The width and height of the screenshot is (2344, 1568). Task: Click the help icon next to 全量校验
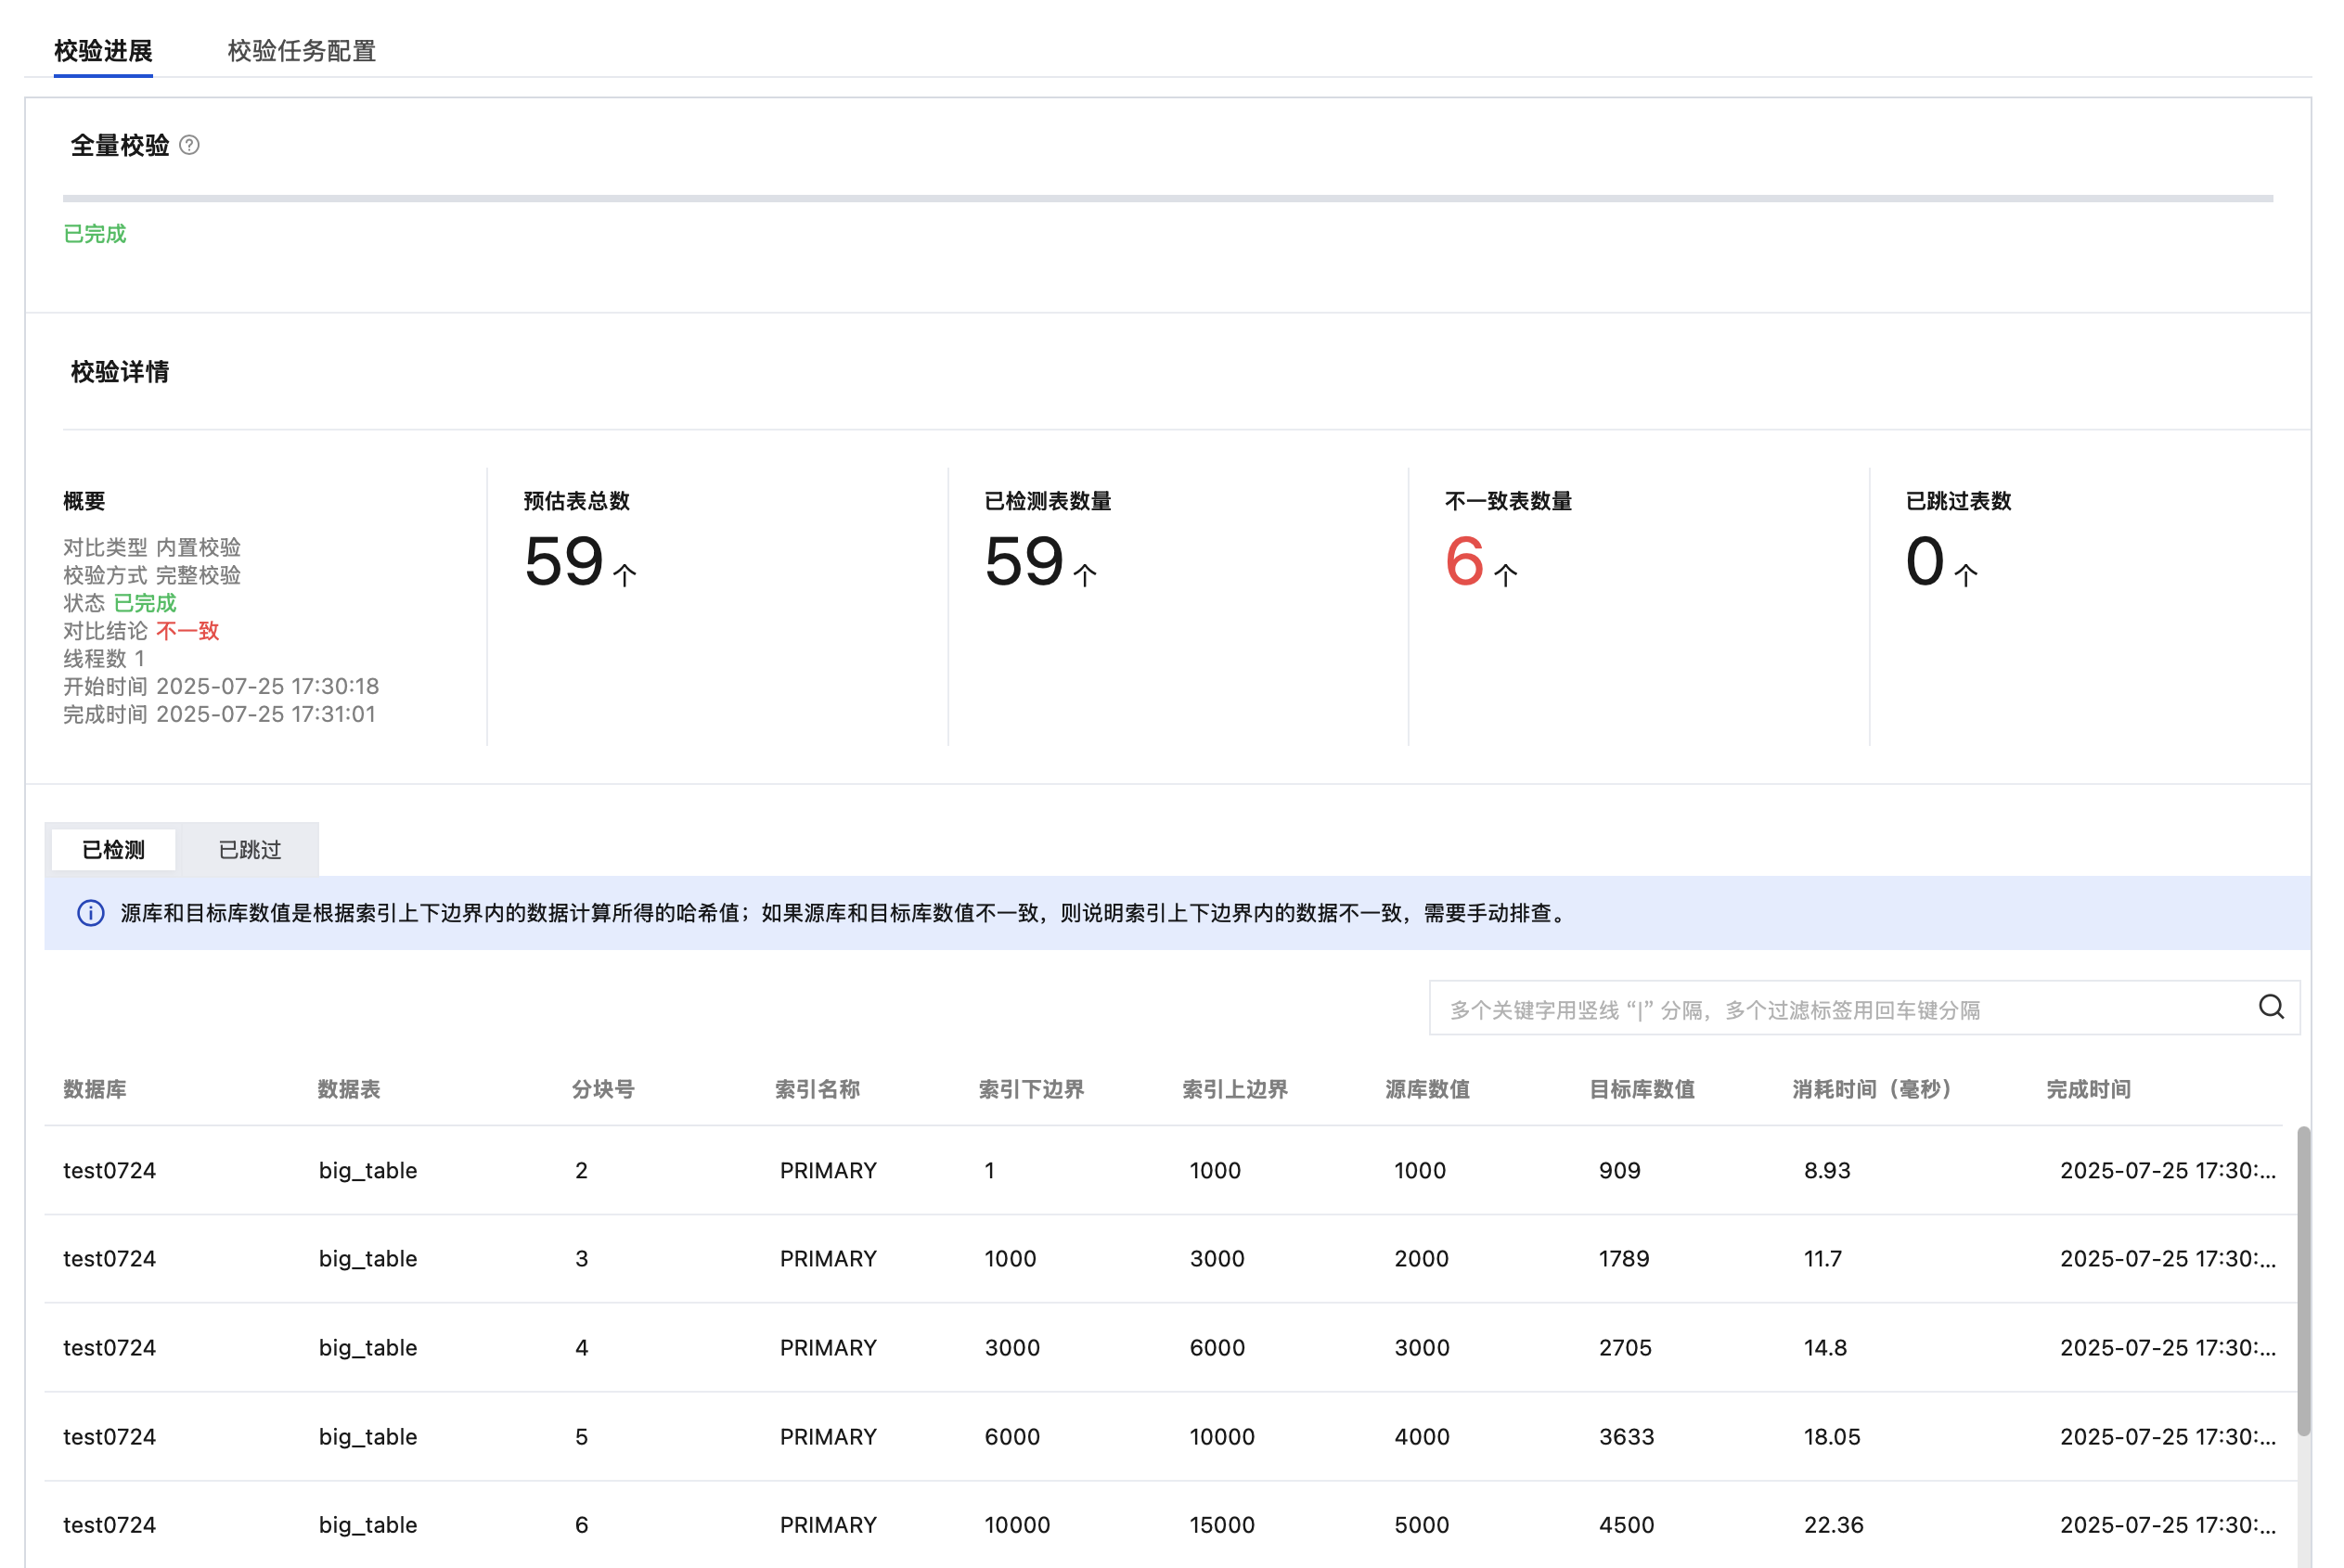tap(189, 146)
